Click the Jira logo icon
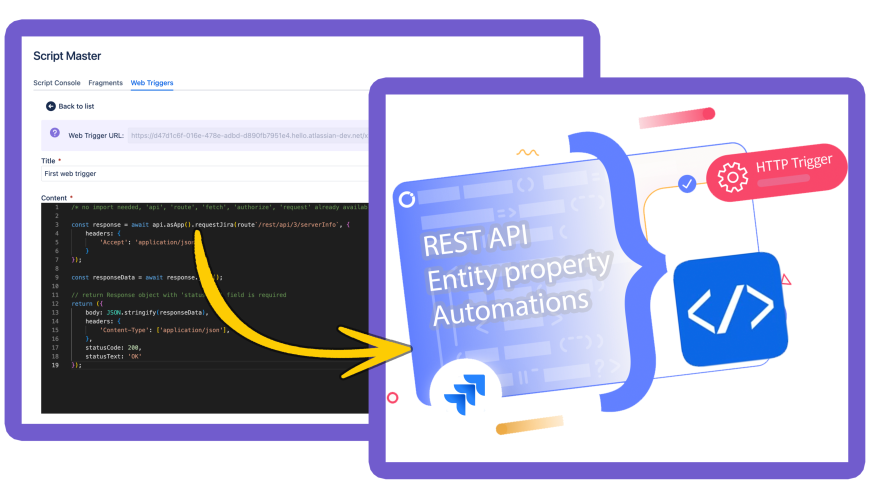Viewport: 870px width, 495px height. (465, 394)
